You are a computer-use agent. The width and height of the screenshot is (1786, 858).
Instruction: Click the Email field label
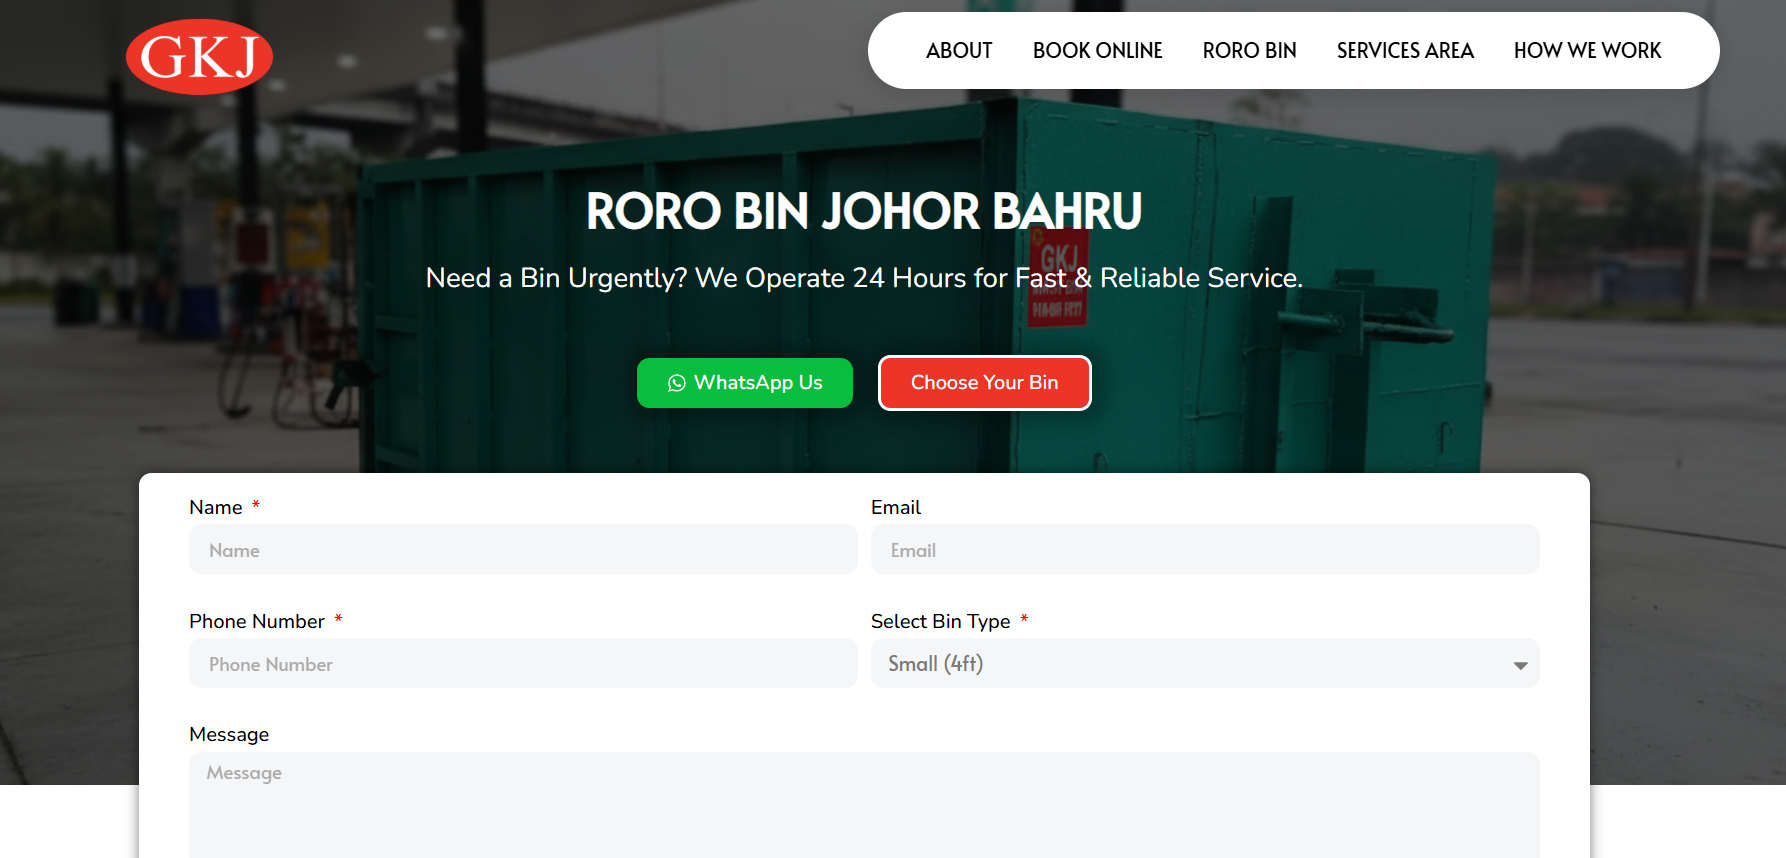click(x=895, y=508)
